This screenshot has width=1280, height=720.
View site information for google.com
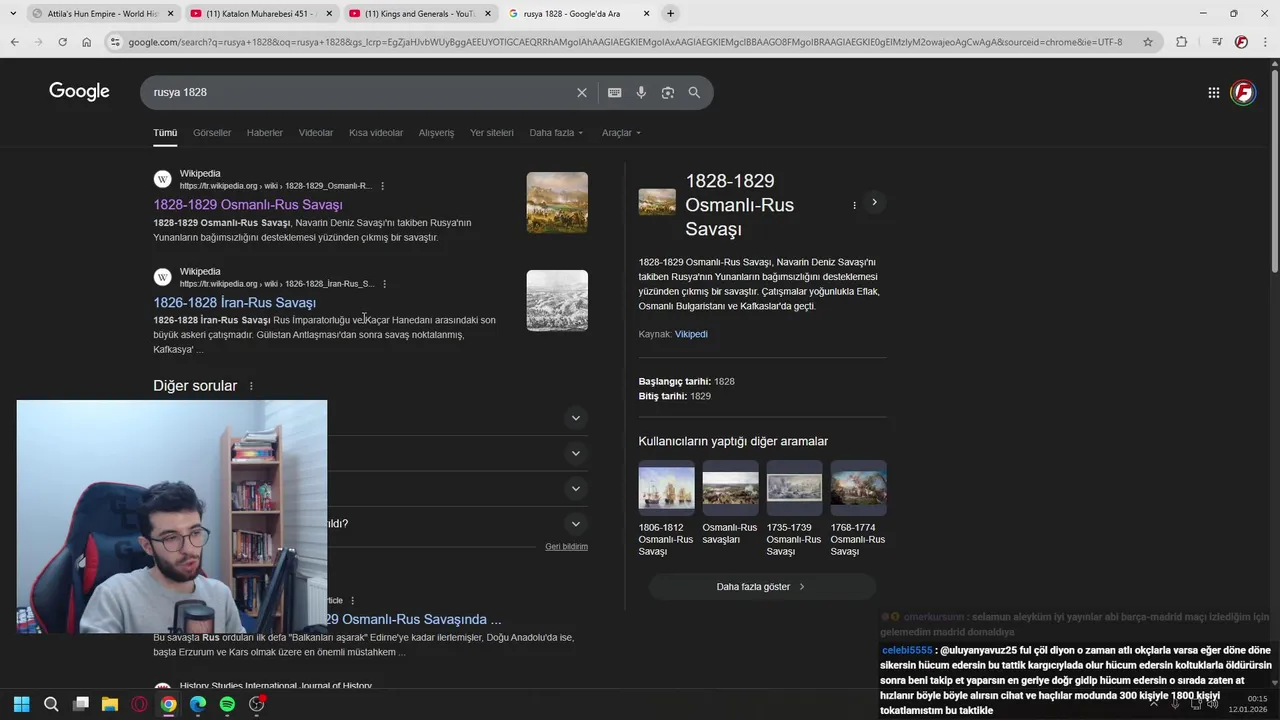point(115,42)
